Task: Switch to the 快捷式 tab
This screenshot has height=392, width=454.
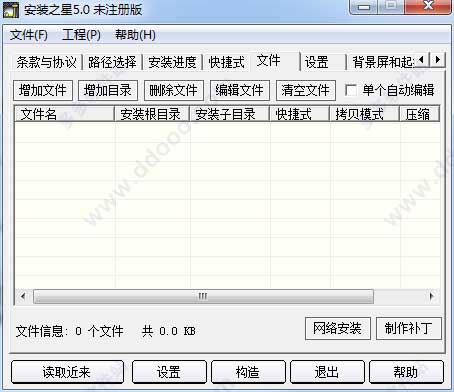Action: point(226,62)
